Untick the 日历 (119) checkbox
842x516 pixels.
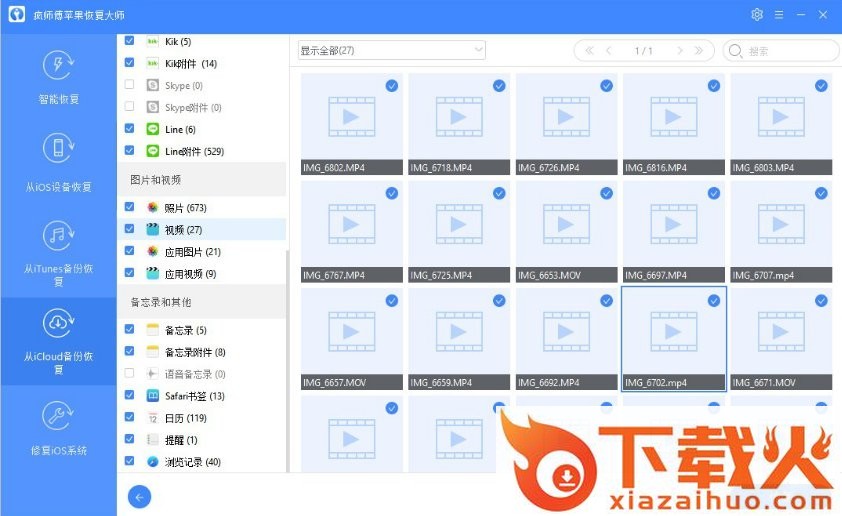[x=129, y=418]
